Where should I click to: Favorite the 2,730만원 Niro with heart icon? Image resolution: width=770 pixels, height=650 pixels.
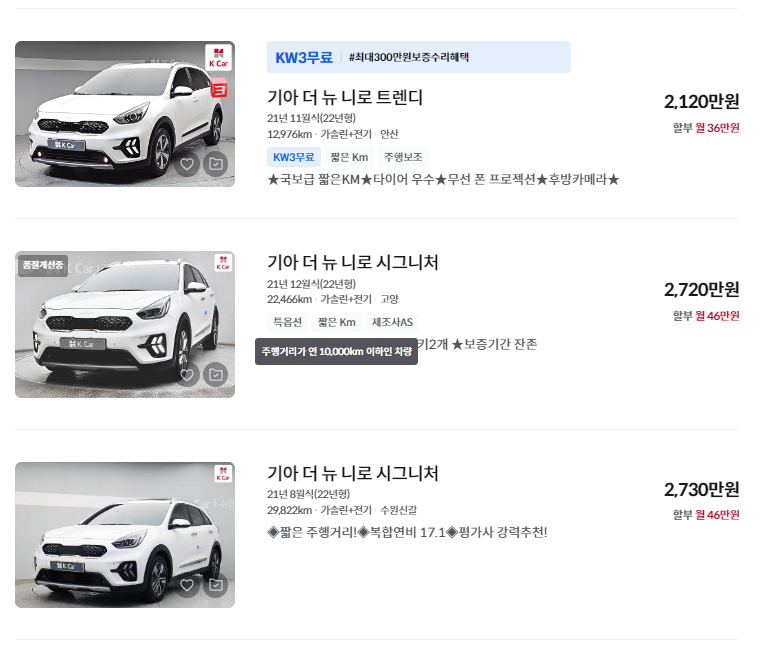pyautogui.click(x=187, y=585)
